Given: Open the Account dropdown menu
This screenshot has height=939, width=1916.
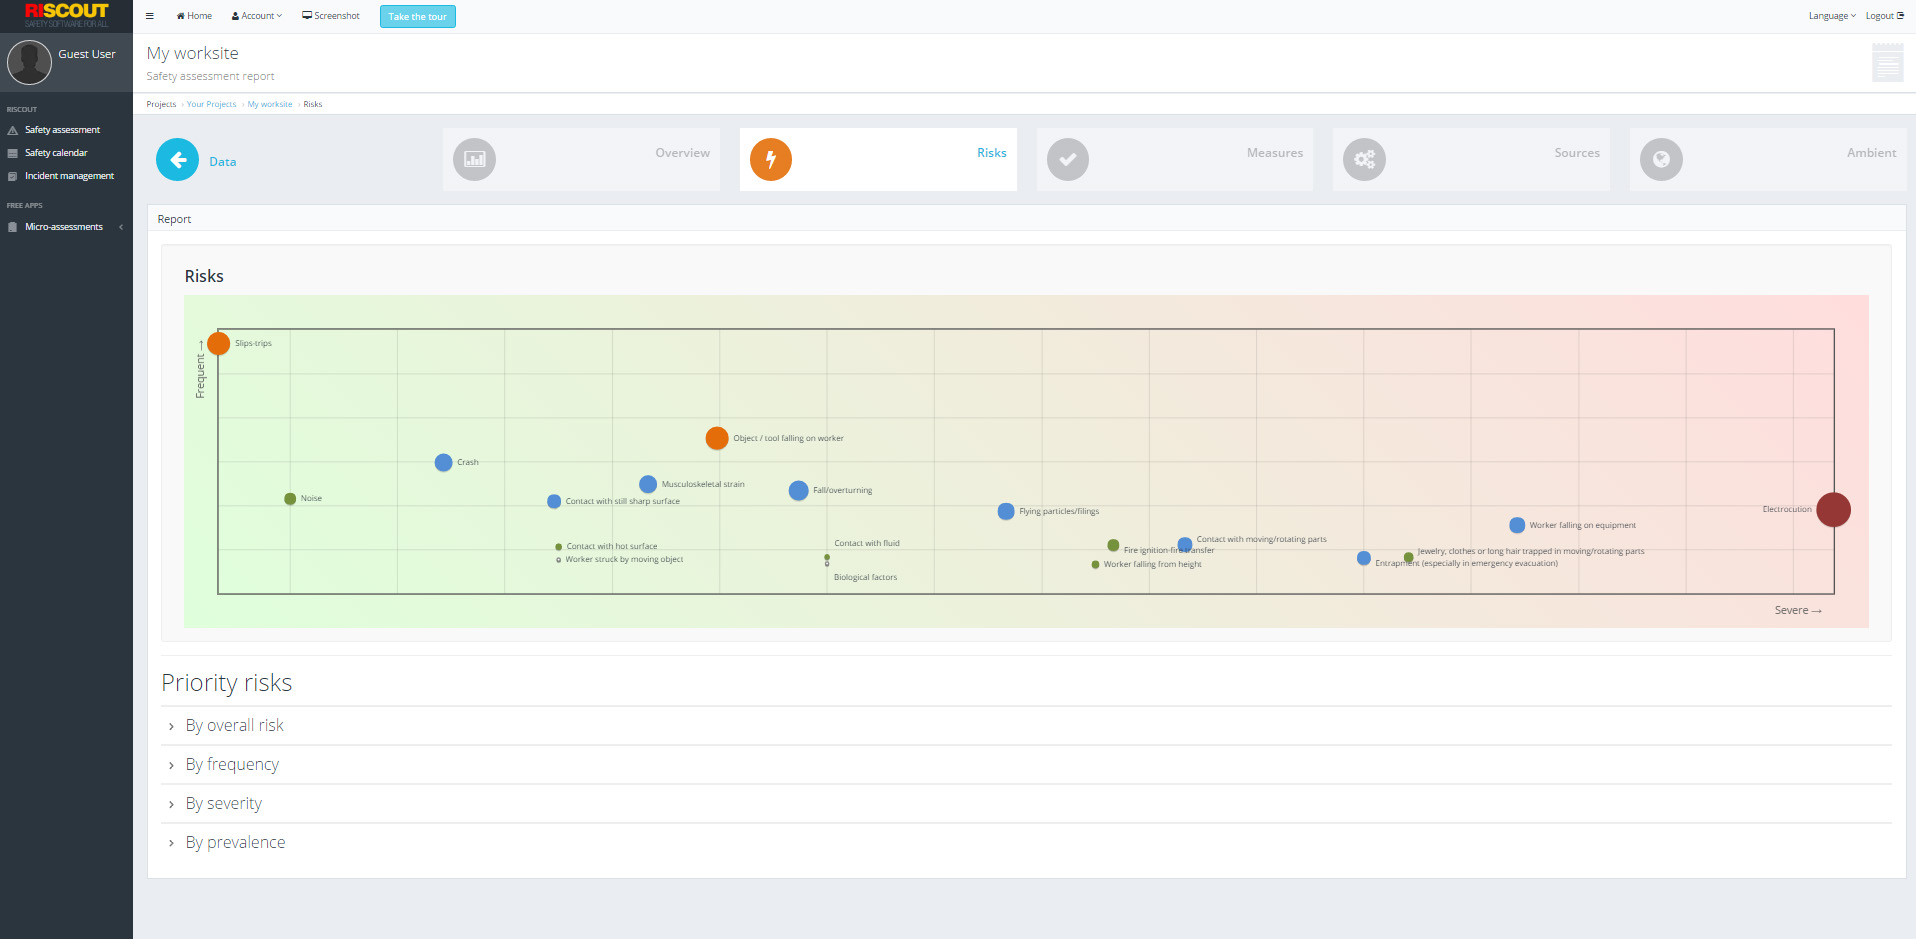Looking at the screenshot, I should (257, 16).
